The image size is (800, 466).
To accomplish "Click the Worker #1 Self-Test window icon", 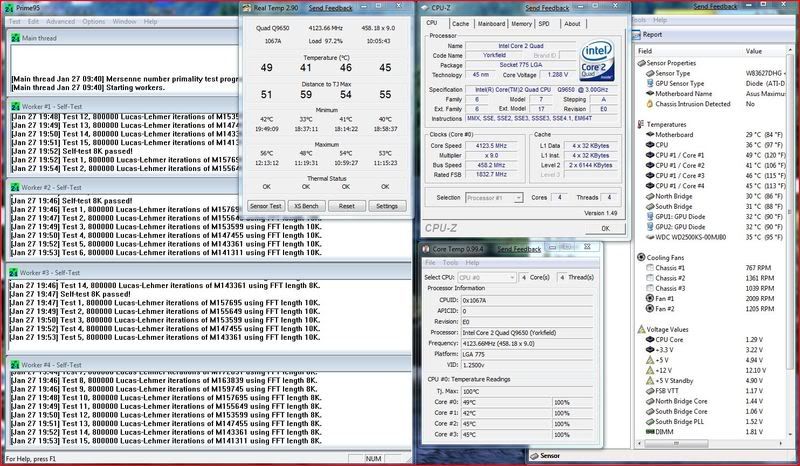I will click(x=15, y=107).
